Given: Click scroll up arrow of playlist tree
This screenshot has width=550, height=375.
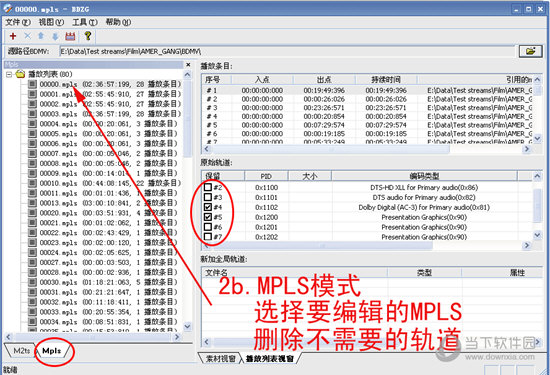Looking at the screenshot, I should pyautogui.click(x=188, y=74).
